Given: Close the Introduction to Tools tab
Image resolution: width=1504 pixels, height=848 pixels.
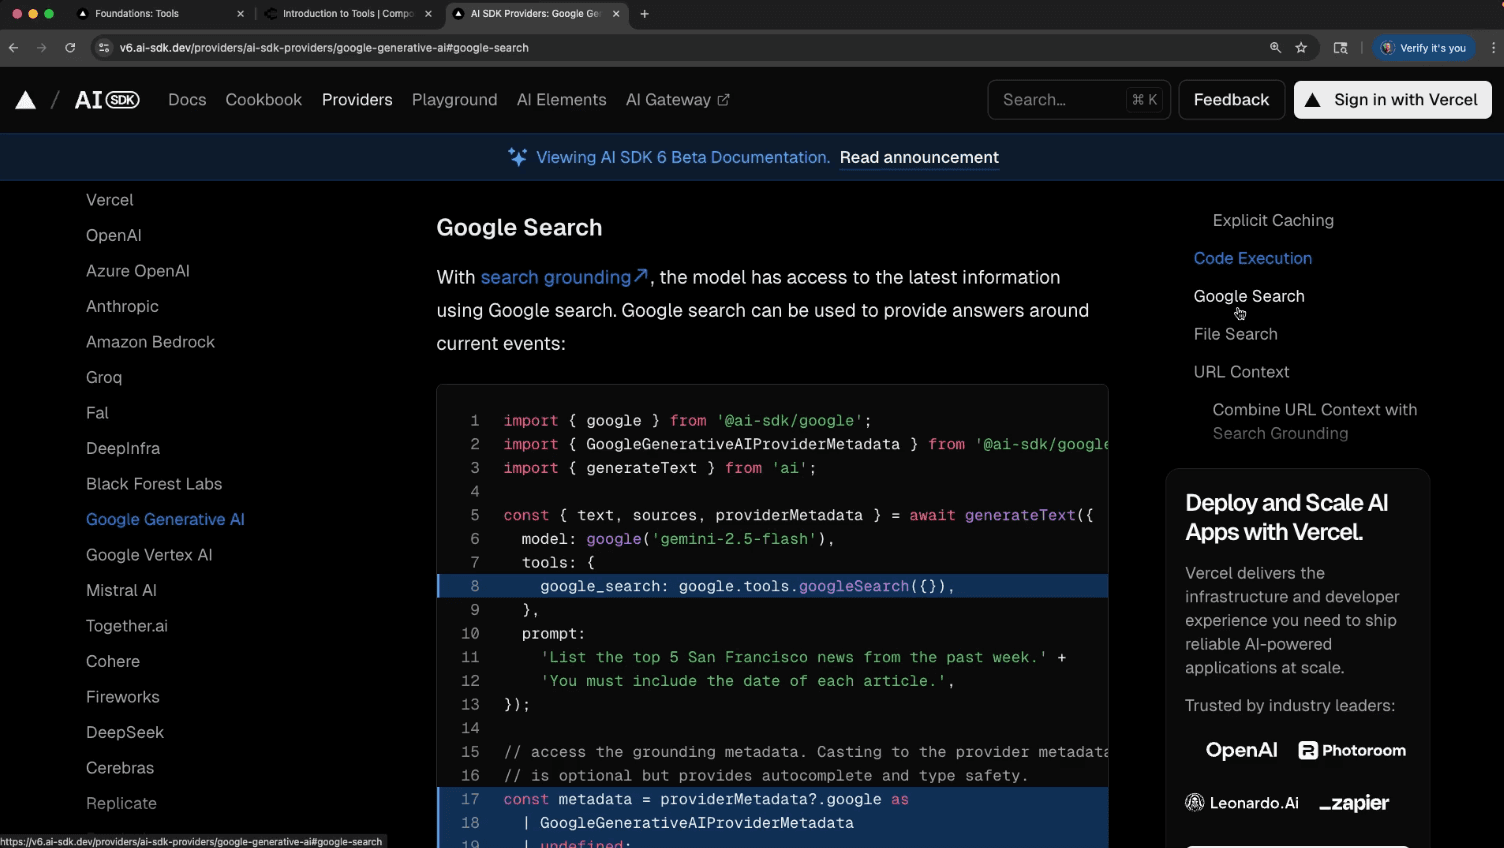Looking at the screenshot, I should (428, 14).
